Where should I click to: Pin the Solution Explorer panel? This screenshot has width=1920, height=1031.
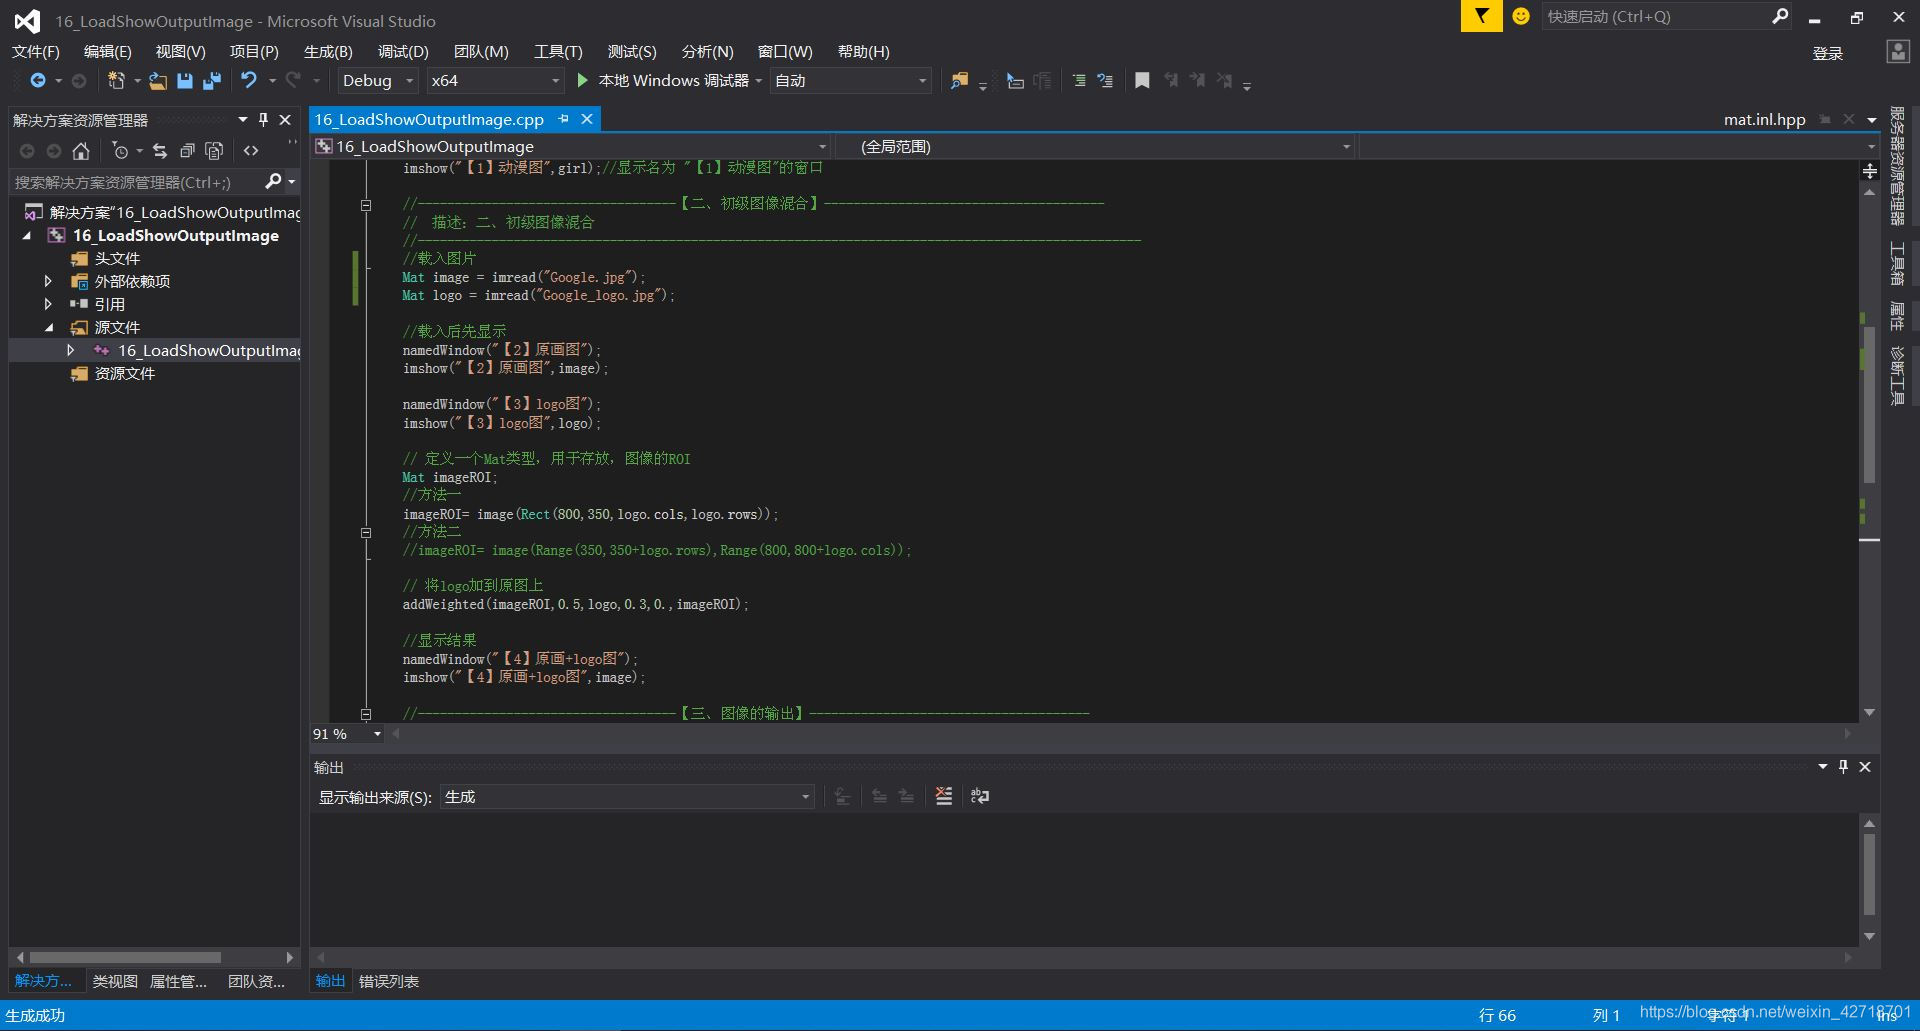tap(264, 119)
